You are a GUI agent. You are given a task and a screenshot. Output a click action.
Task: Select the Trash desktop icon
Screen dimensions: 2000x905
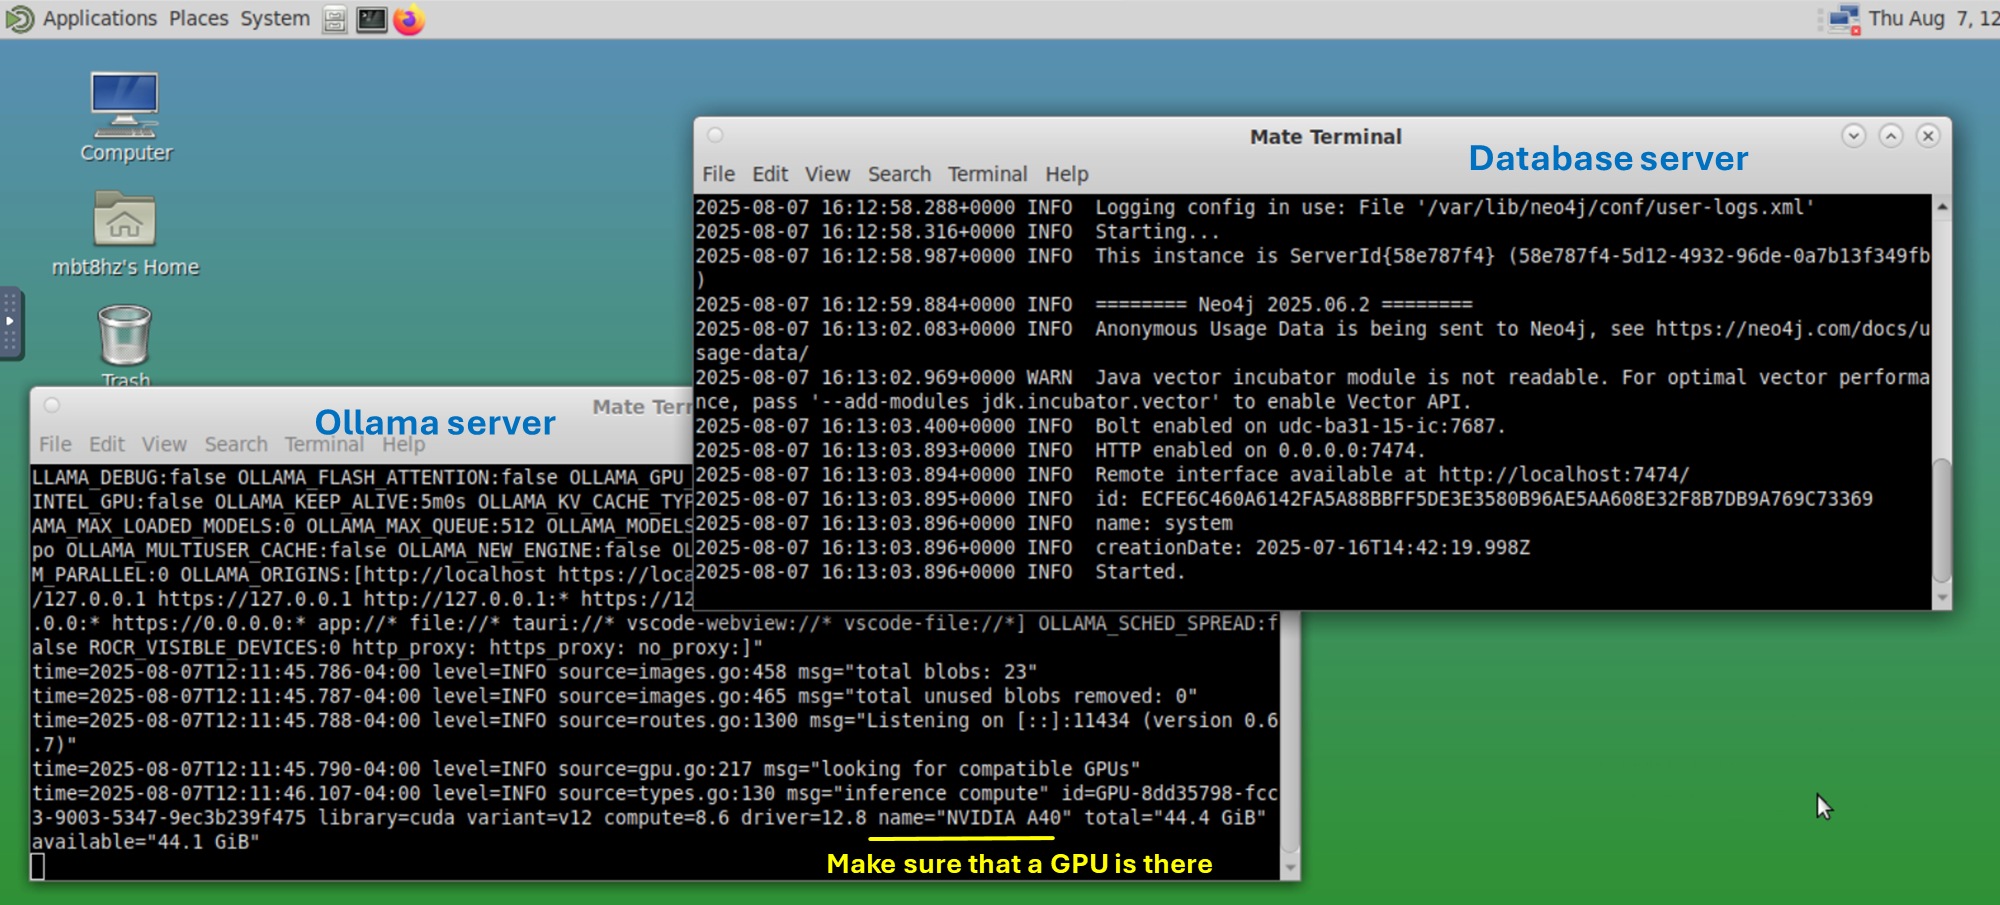coord(125,346)
